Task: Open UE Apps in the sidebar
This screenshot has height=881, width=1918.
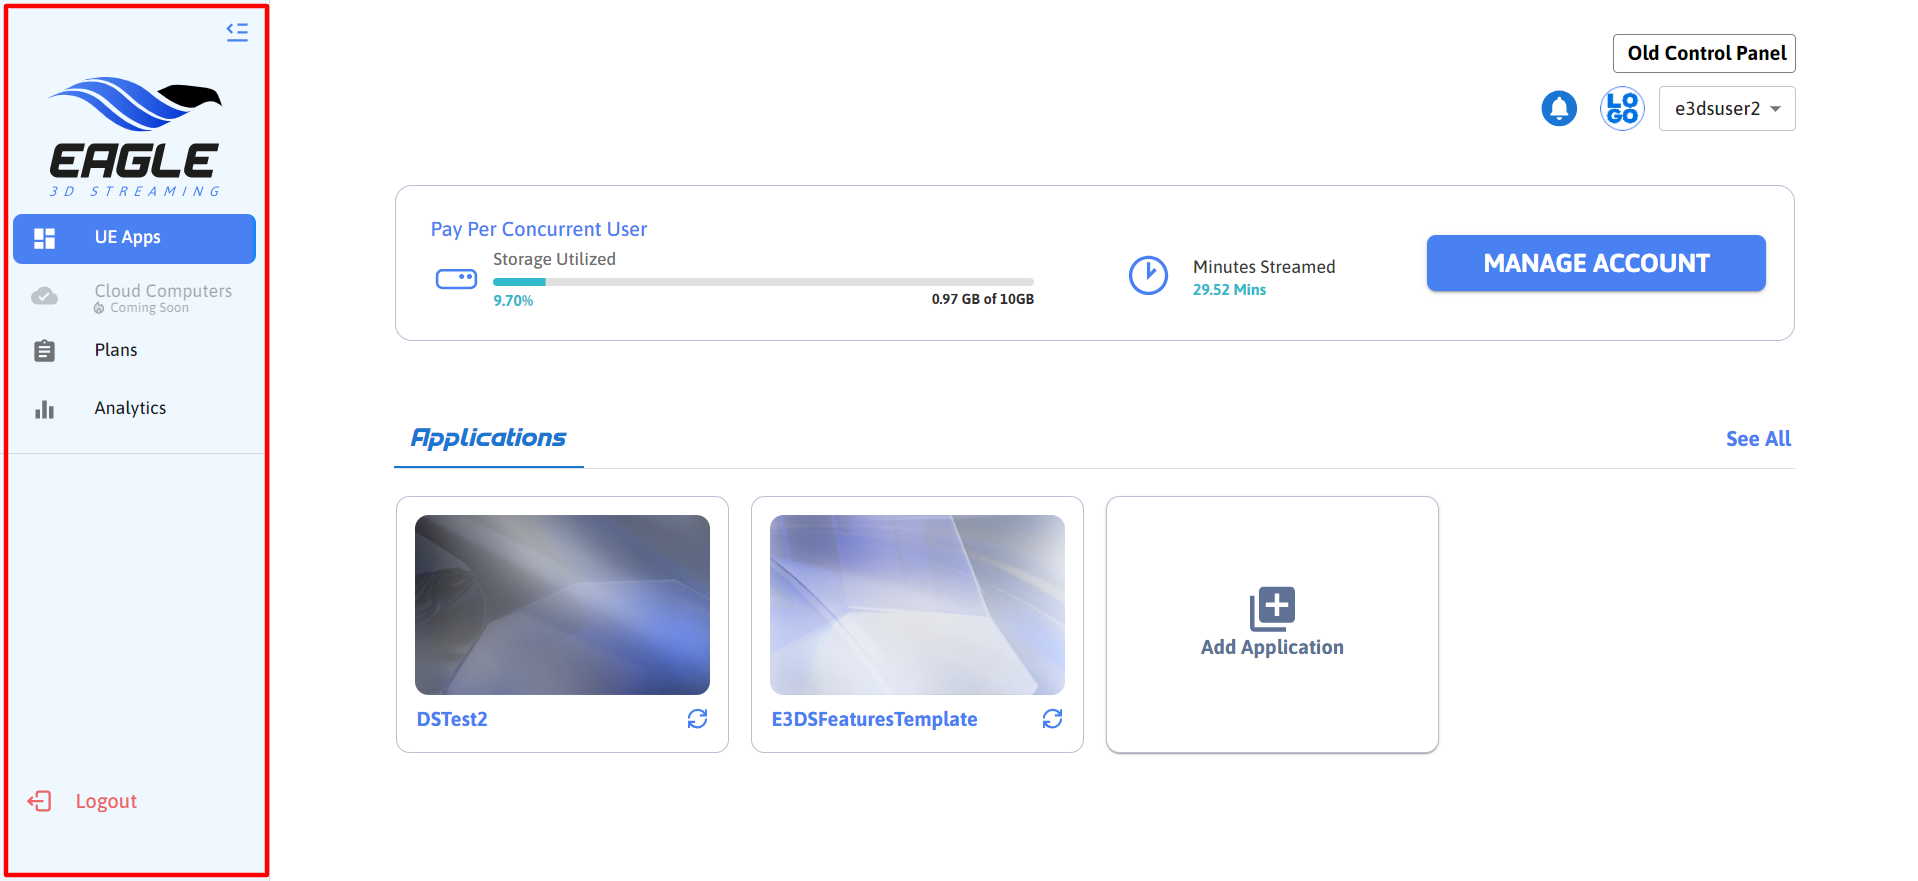Action: (134, 238)
